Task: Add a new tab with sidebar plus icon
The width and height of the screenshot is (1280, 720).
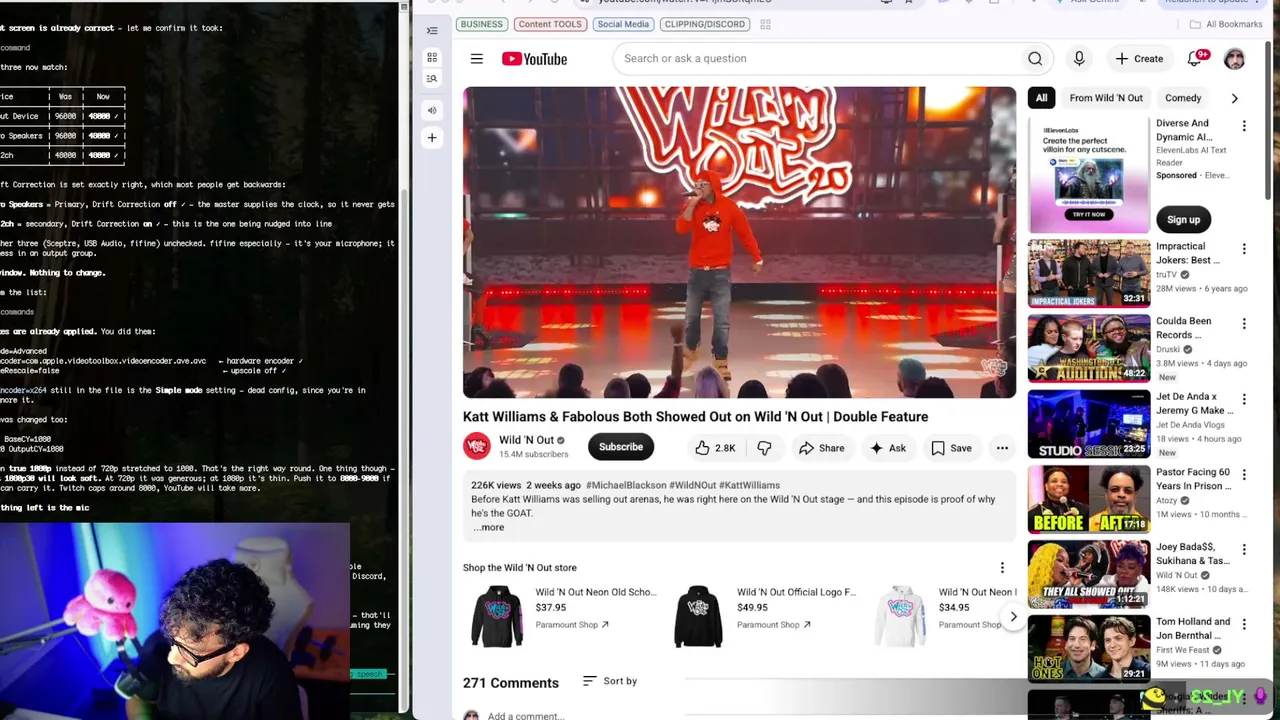Action: [432, 138]
